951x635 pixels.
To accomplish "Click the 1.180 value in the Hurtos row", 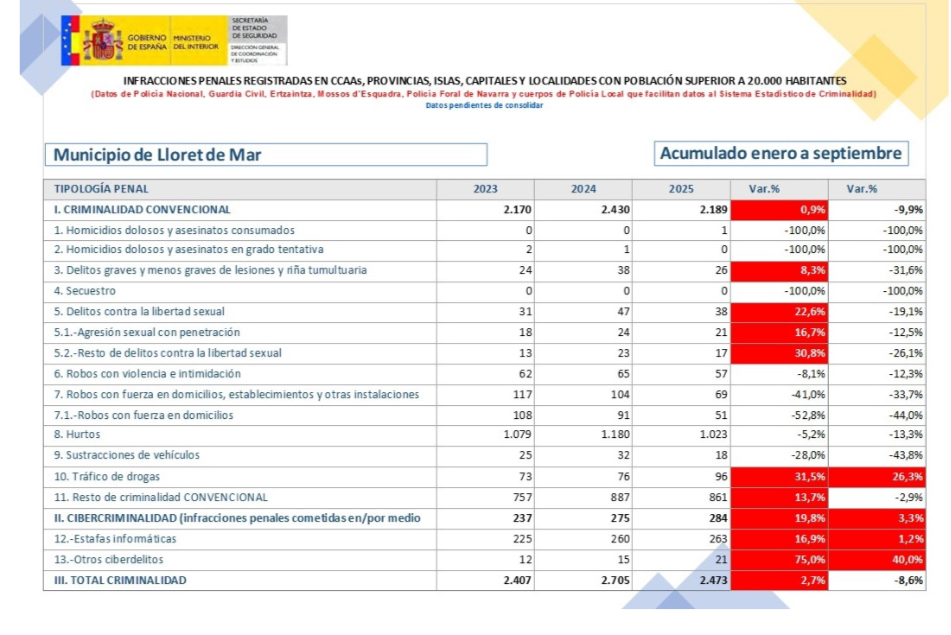I will (x=610, y=435).
